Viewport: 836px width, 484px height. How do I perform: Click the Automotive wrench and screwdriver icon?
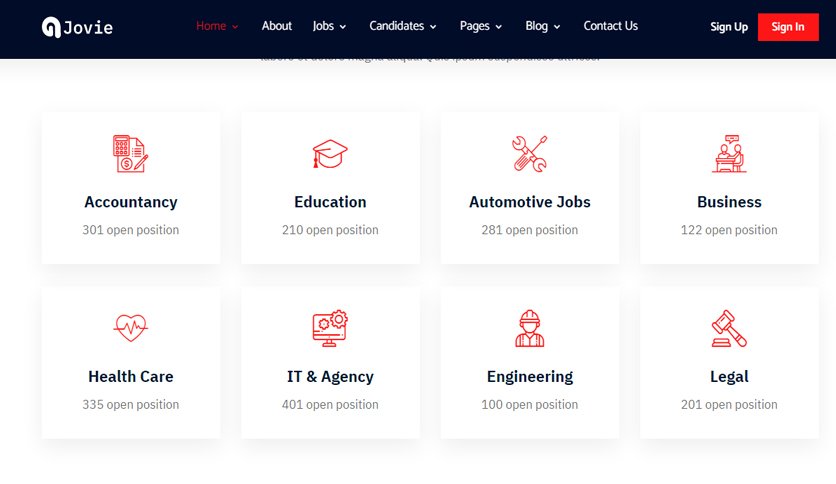pyautogui.click(x=529, y=154)
